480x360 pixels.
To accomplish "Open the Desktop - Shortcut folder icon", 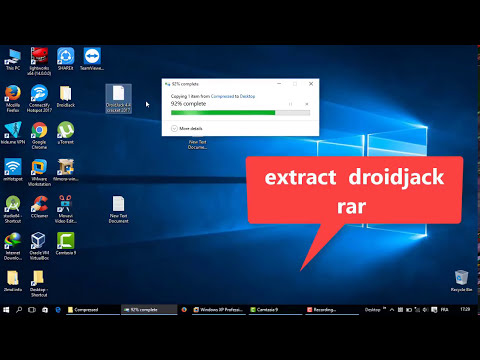I will [39, 283].
